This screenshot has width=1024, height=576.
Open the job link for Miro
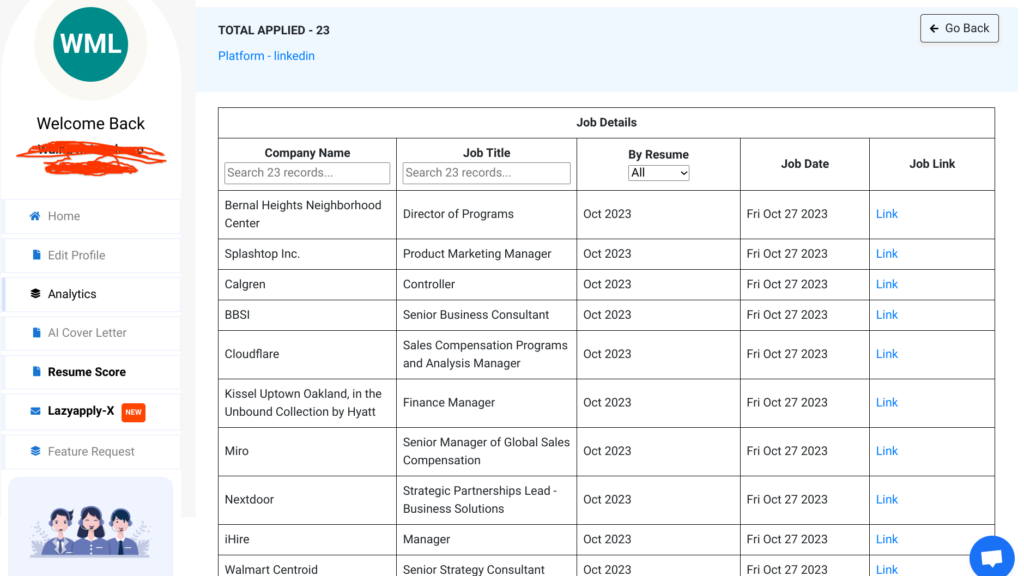click(887, 451)
